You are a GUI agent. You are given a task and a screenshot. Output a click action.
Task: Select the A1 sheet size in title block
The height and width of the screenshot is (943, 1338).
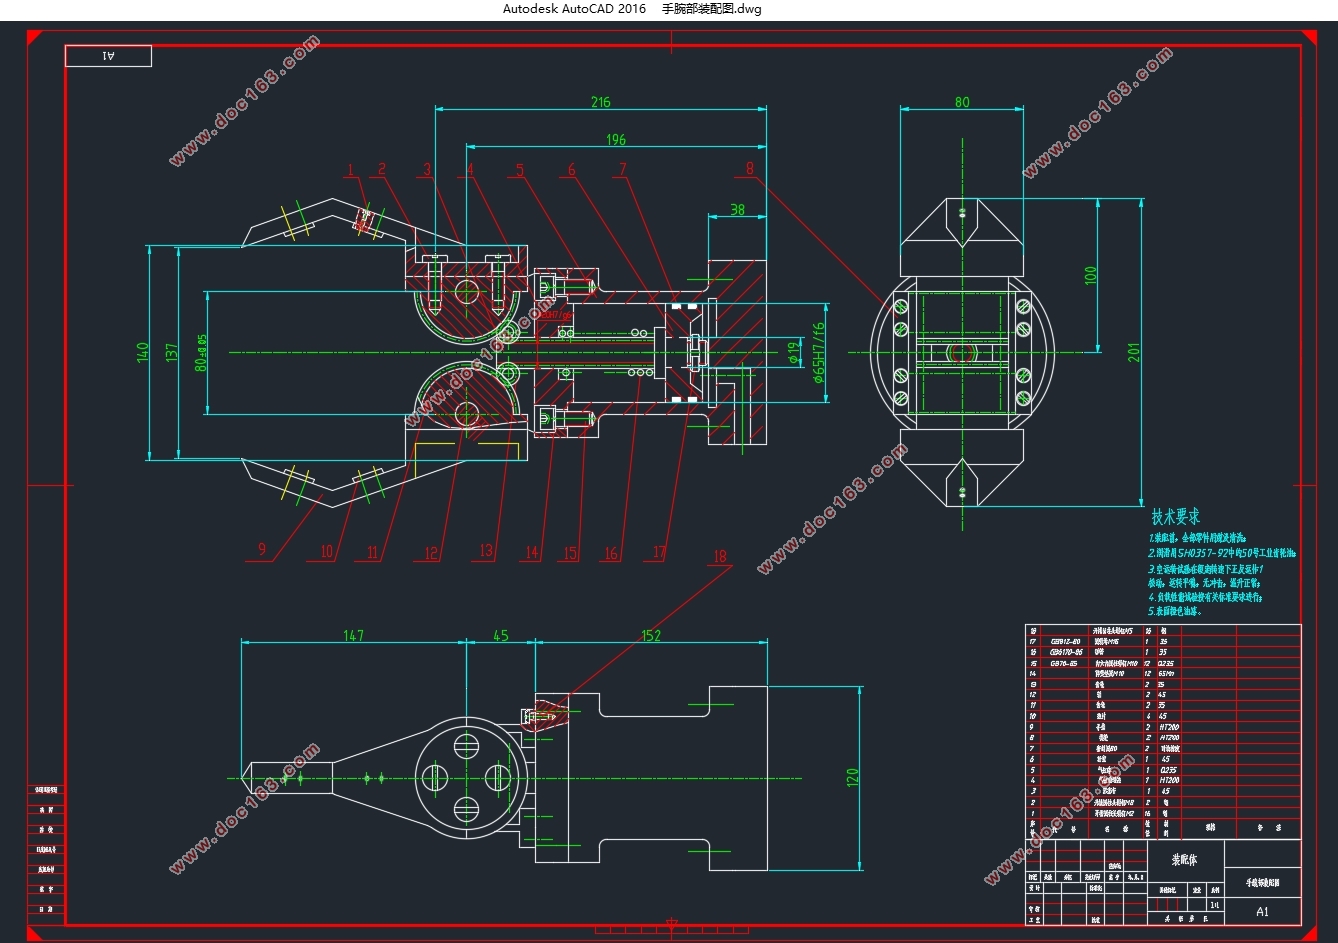coord(1262,911)
